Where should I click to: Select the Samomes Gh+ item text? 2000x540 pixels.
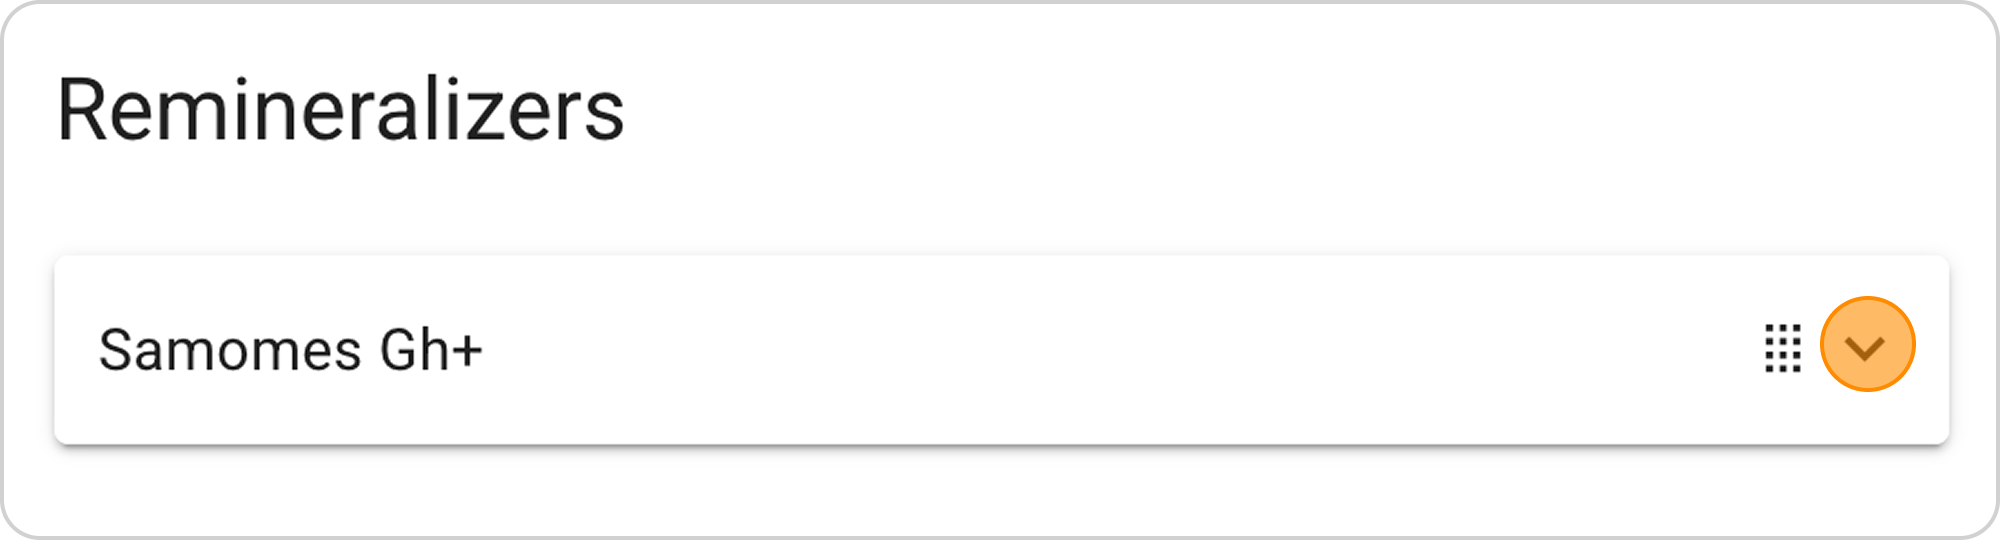pos(290,350)
